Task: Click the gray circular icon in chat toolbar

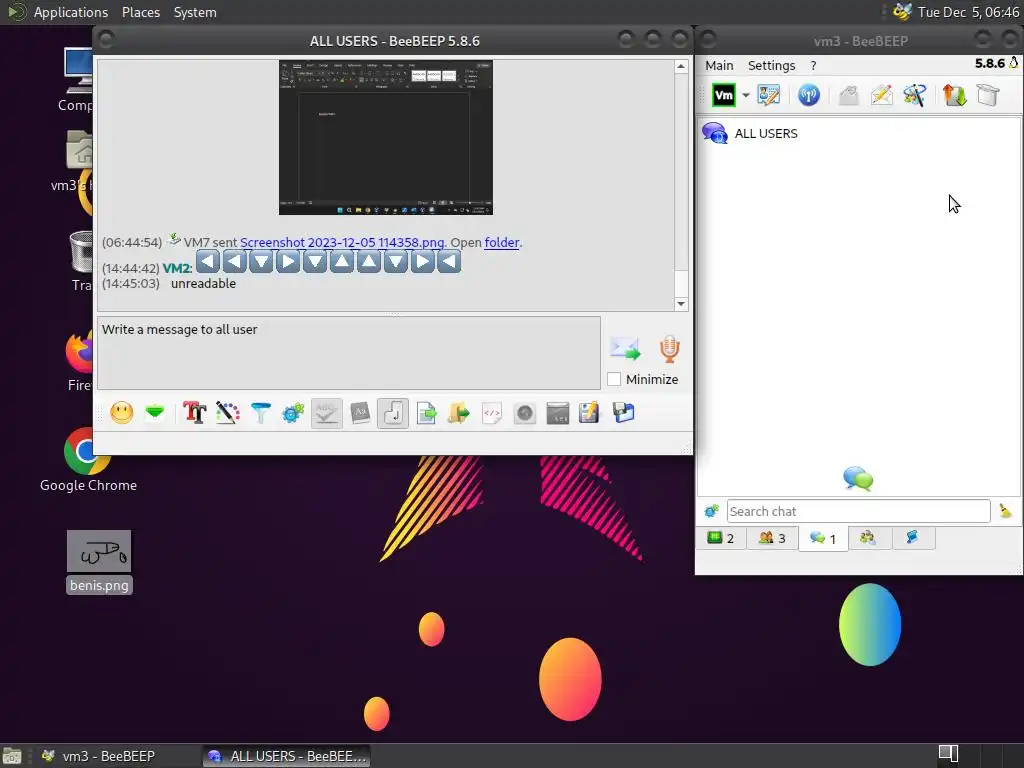Action: click(x=524, y=413)
